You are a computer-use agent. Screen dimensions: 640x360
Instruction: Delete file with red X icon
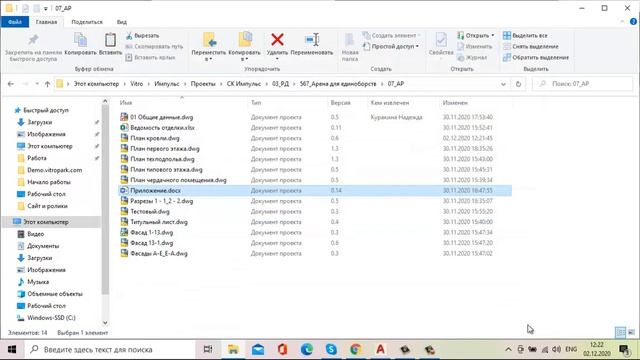pos(277,40)
